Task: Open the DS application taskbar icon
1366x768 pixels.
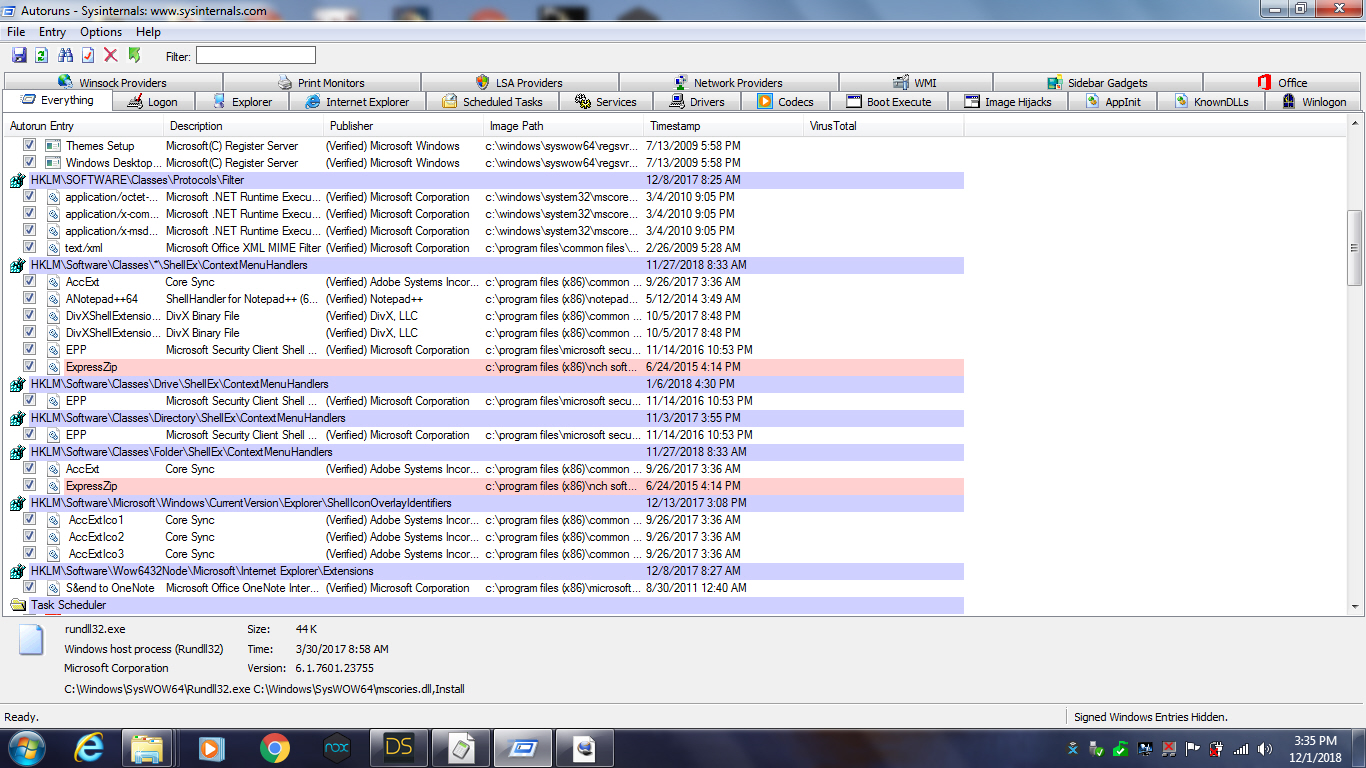Action: point(398,747)
